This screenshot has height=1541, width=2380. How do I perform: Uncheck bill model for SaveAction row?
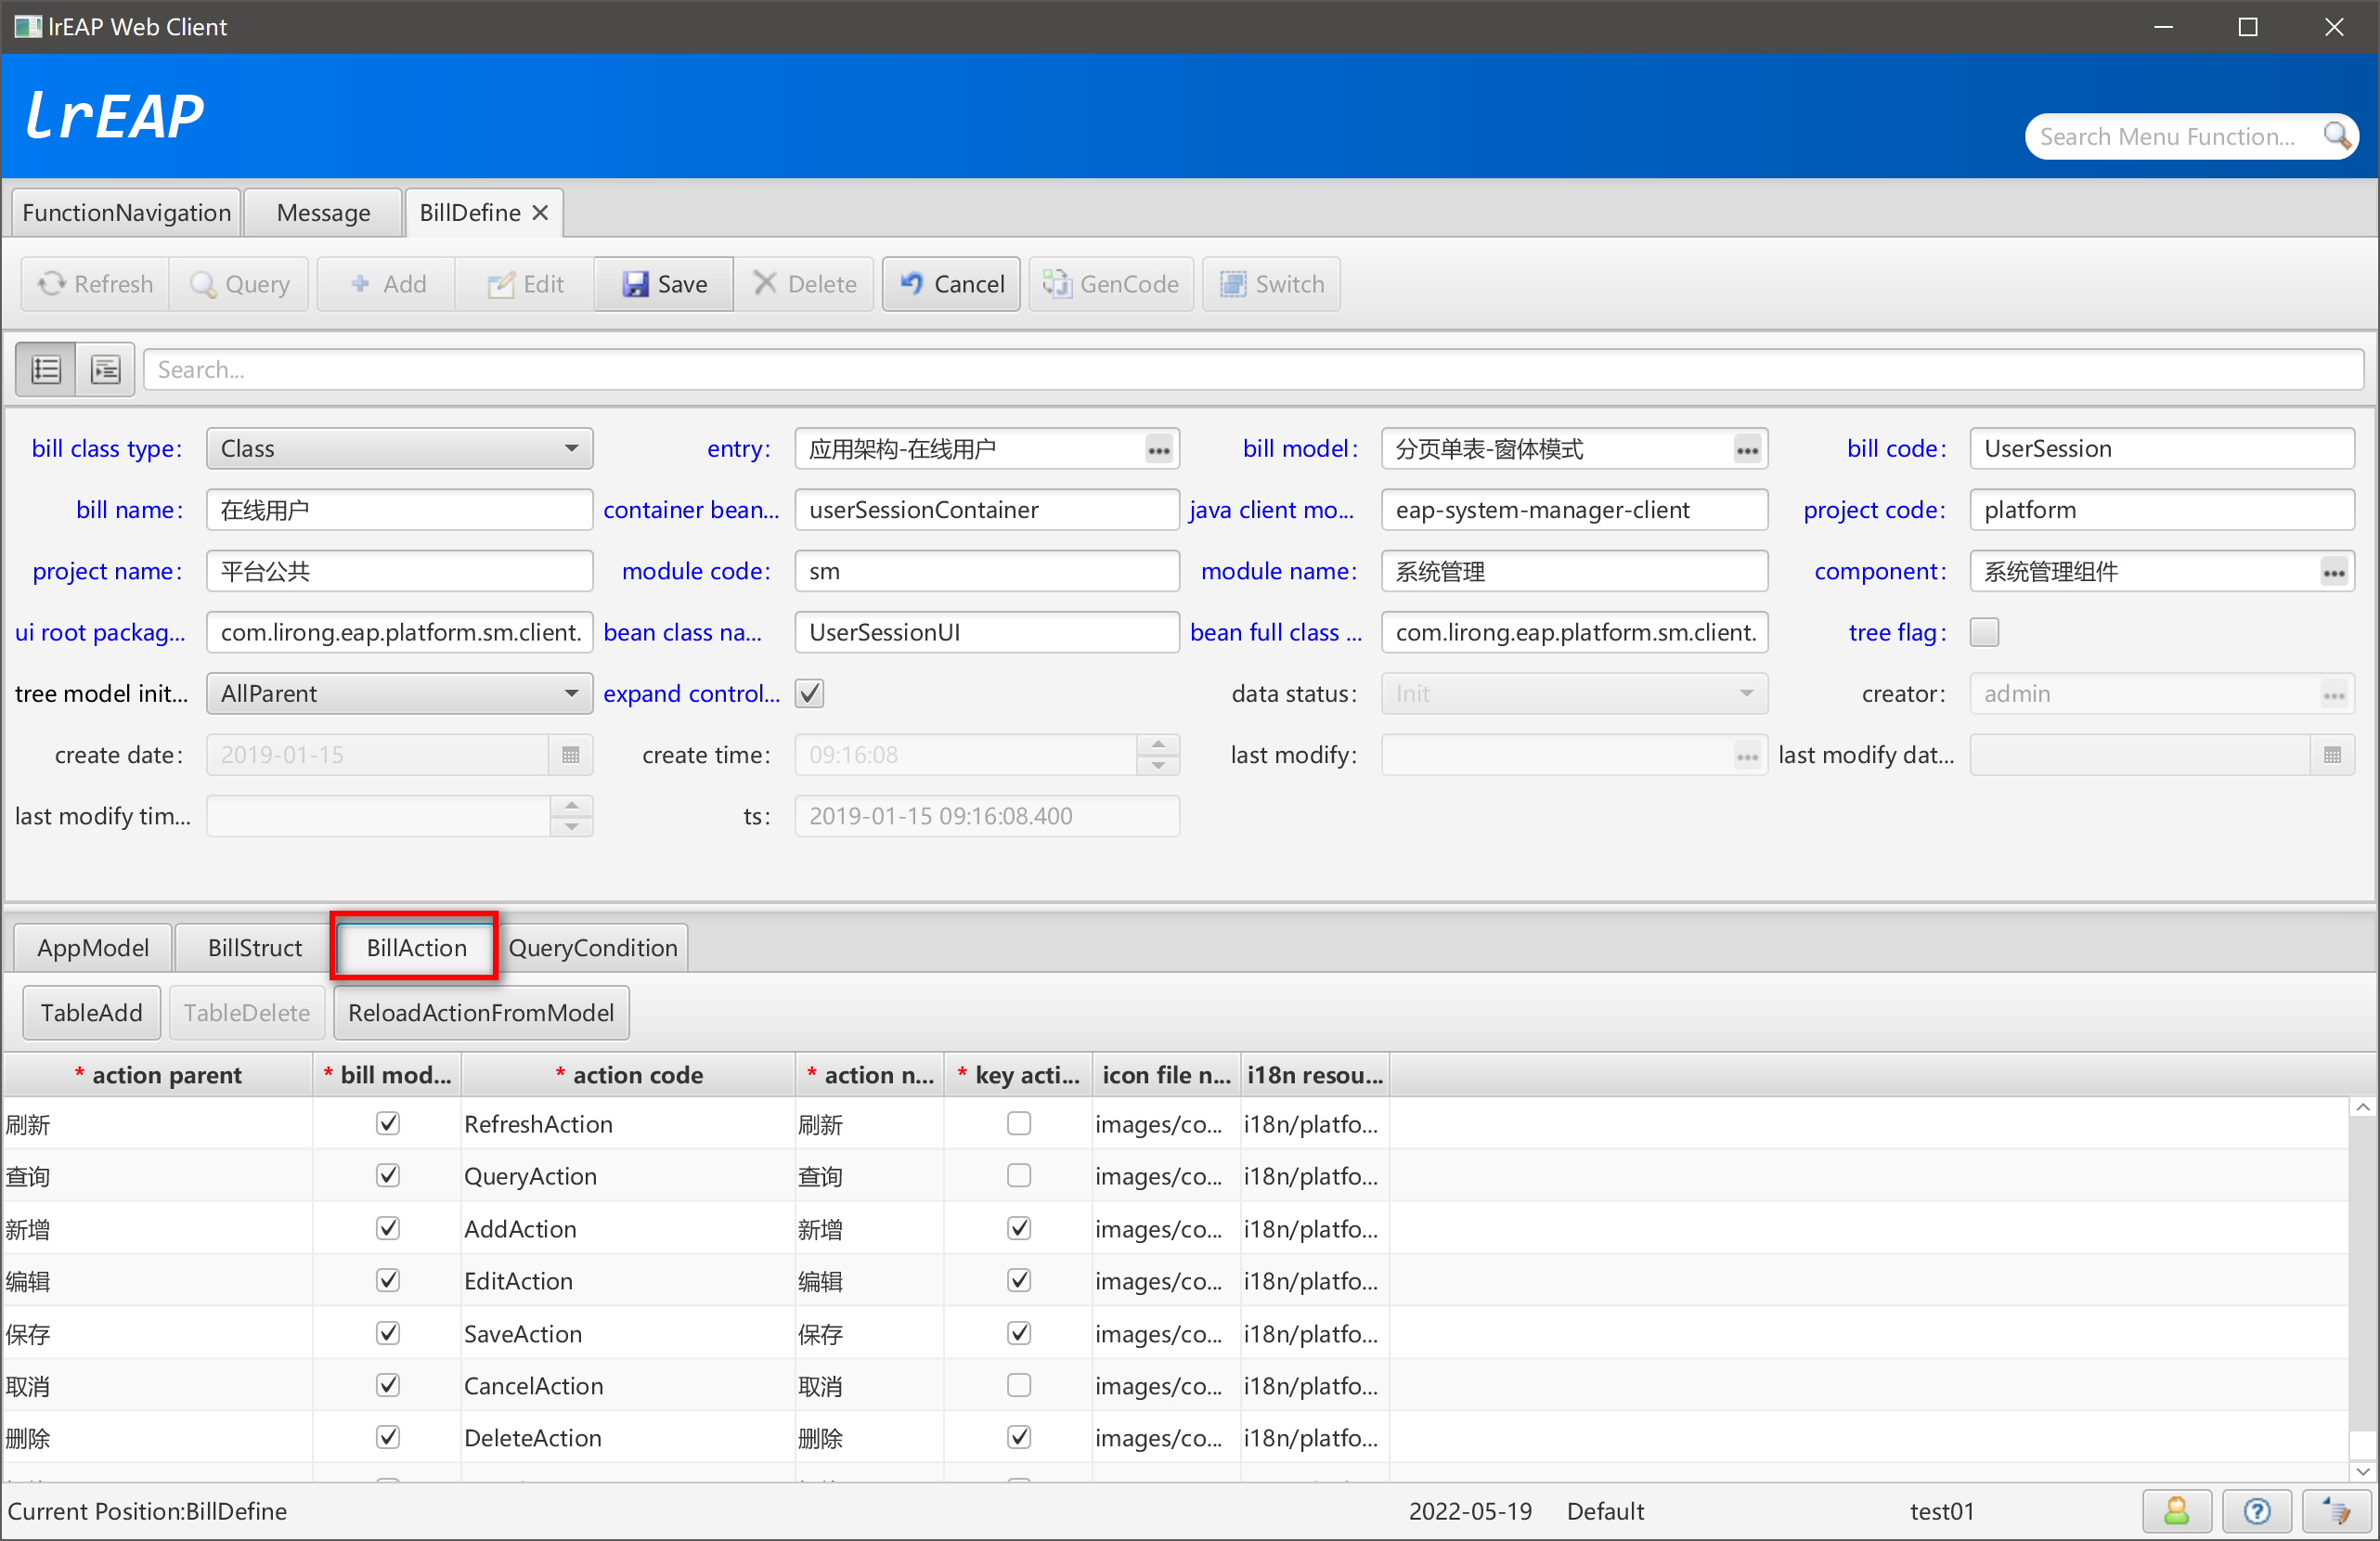click(x=388, y=1333)
